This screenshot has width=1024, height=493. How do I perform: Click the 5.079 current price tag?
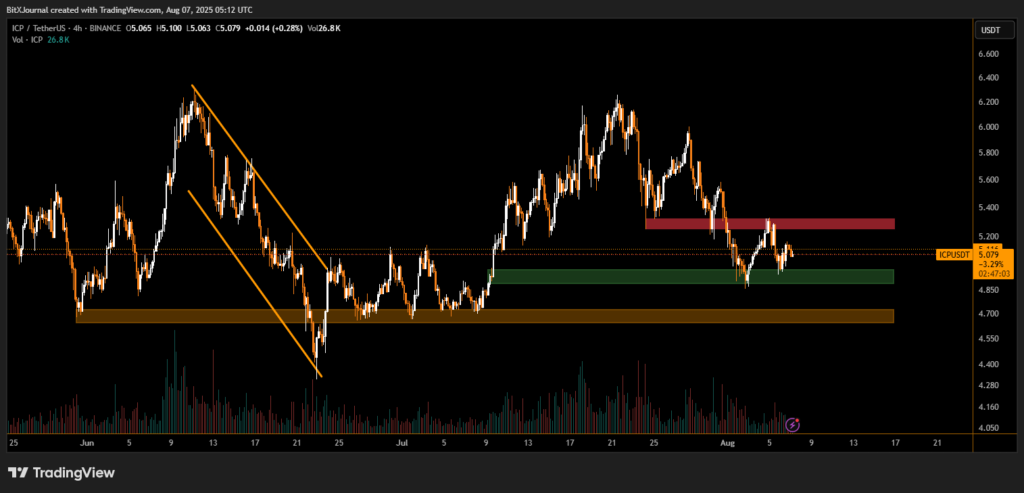pos(994,256)
